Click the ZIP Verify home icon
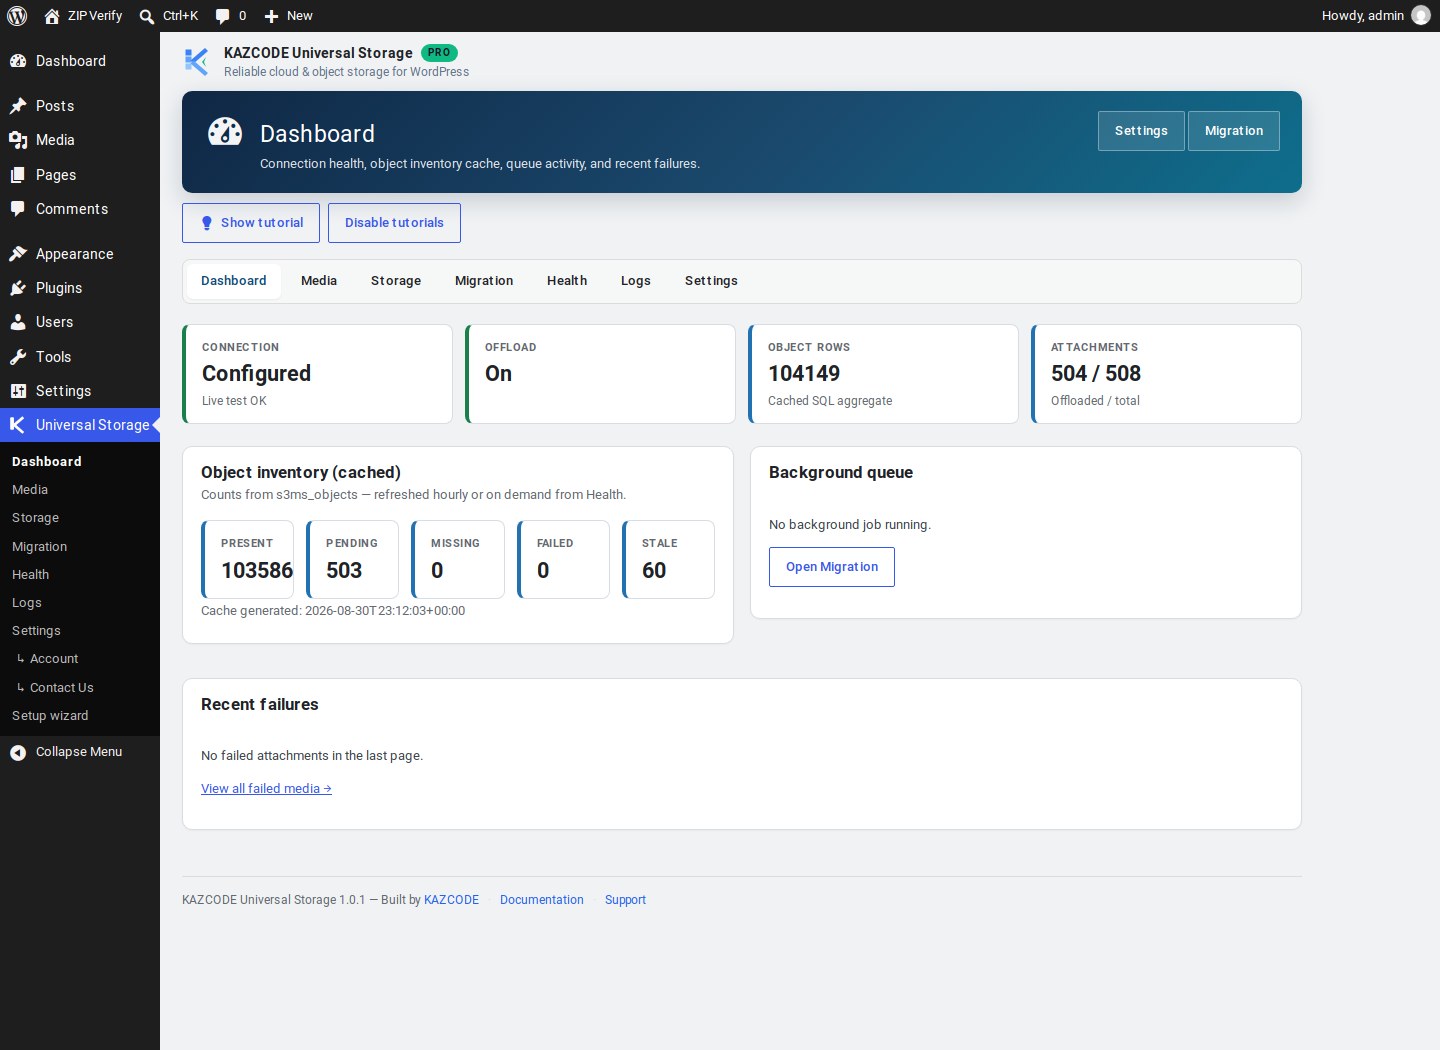Viewport: 1440px width, 1050px height. pos(52,16)
